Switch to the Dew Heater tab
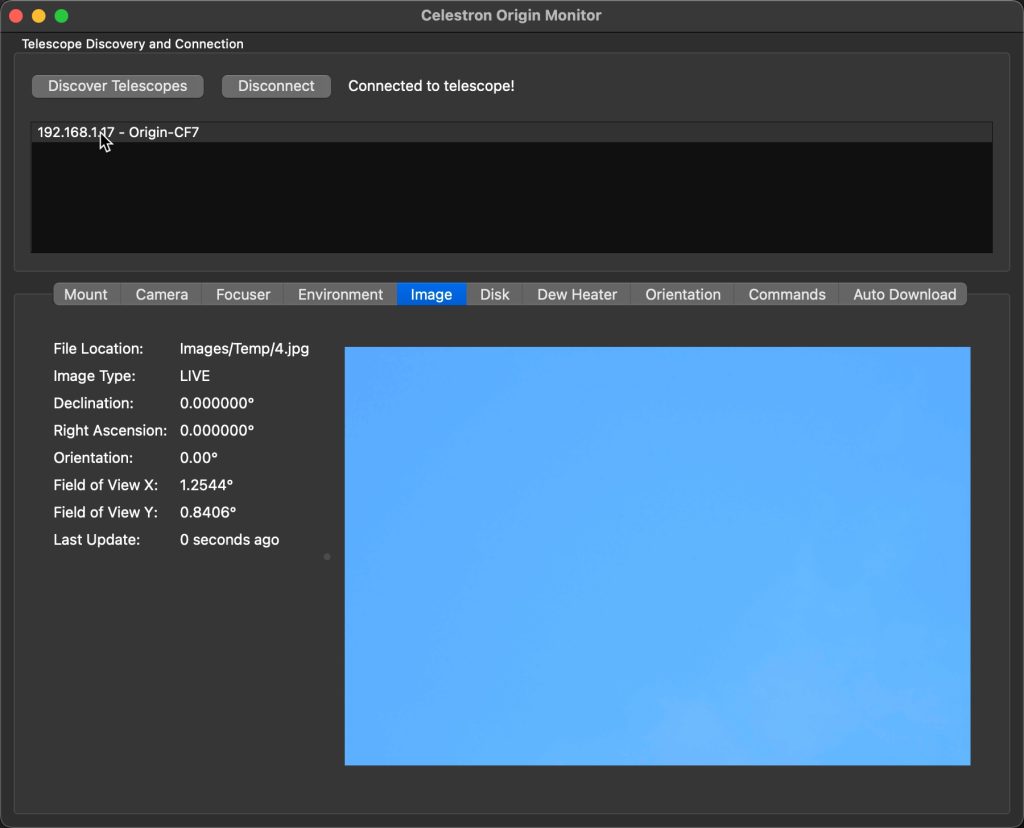1024x828 pixels. tap(577, 295)
